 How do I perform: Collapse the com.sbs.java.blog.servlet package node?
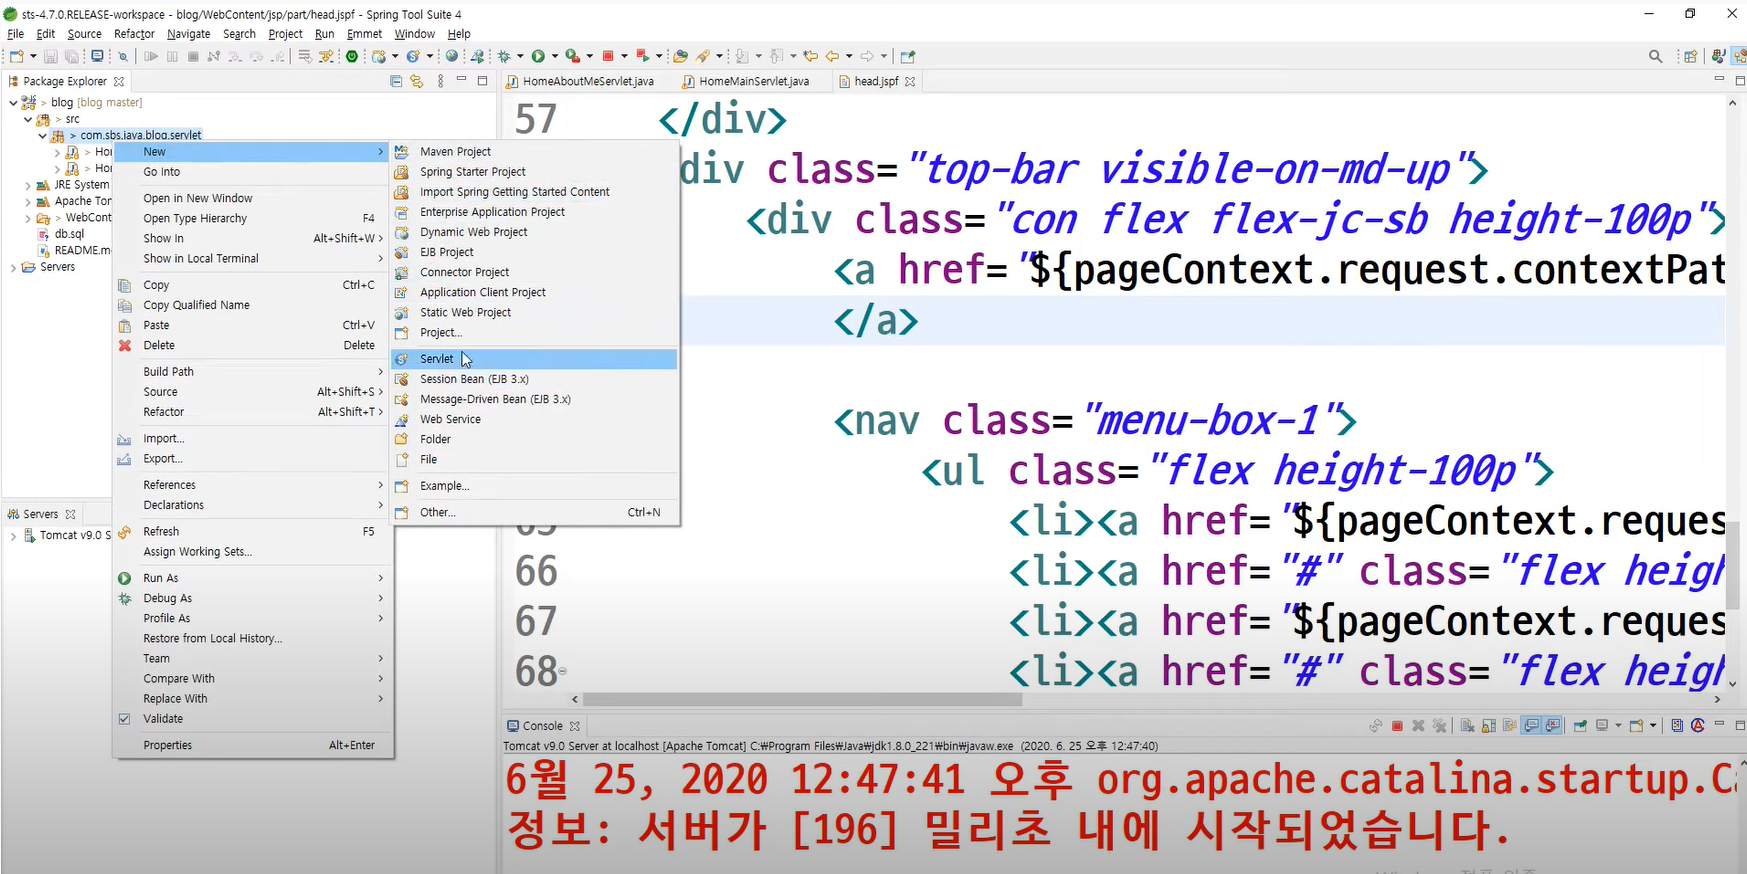[x=43, y=135]
